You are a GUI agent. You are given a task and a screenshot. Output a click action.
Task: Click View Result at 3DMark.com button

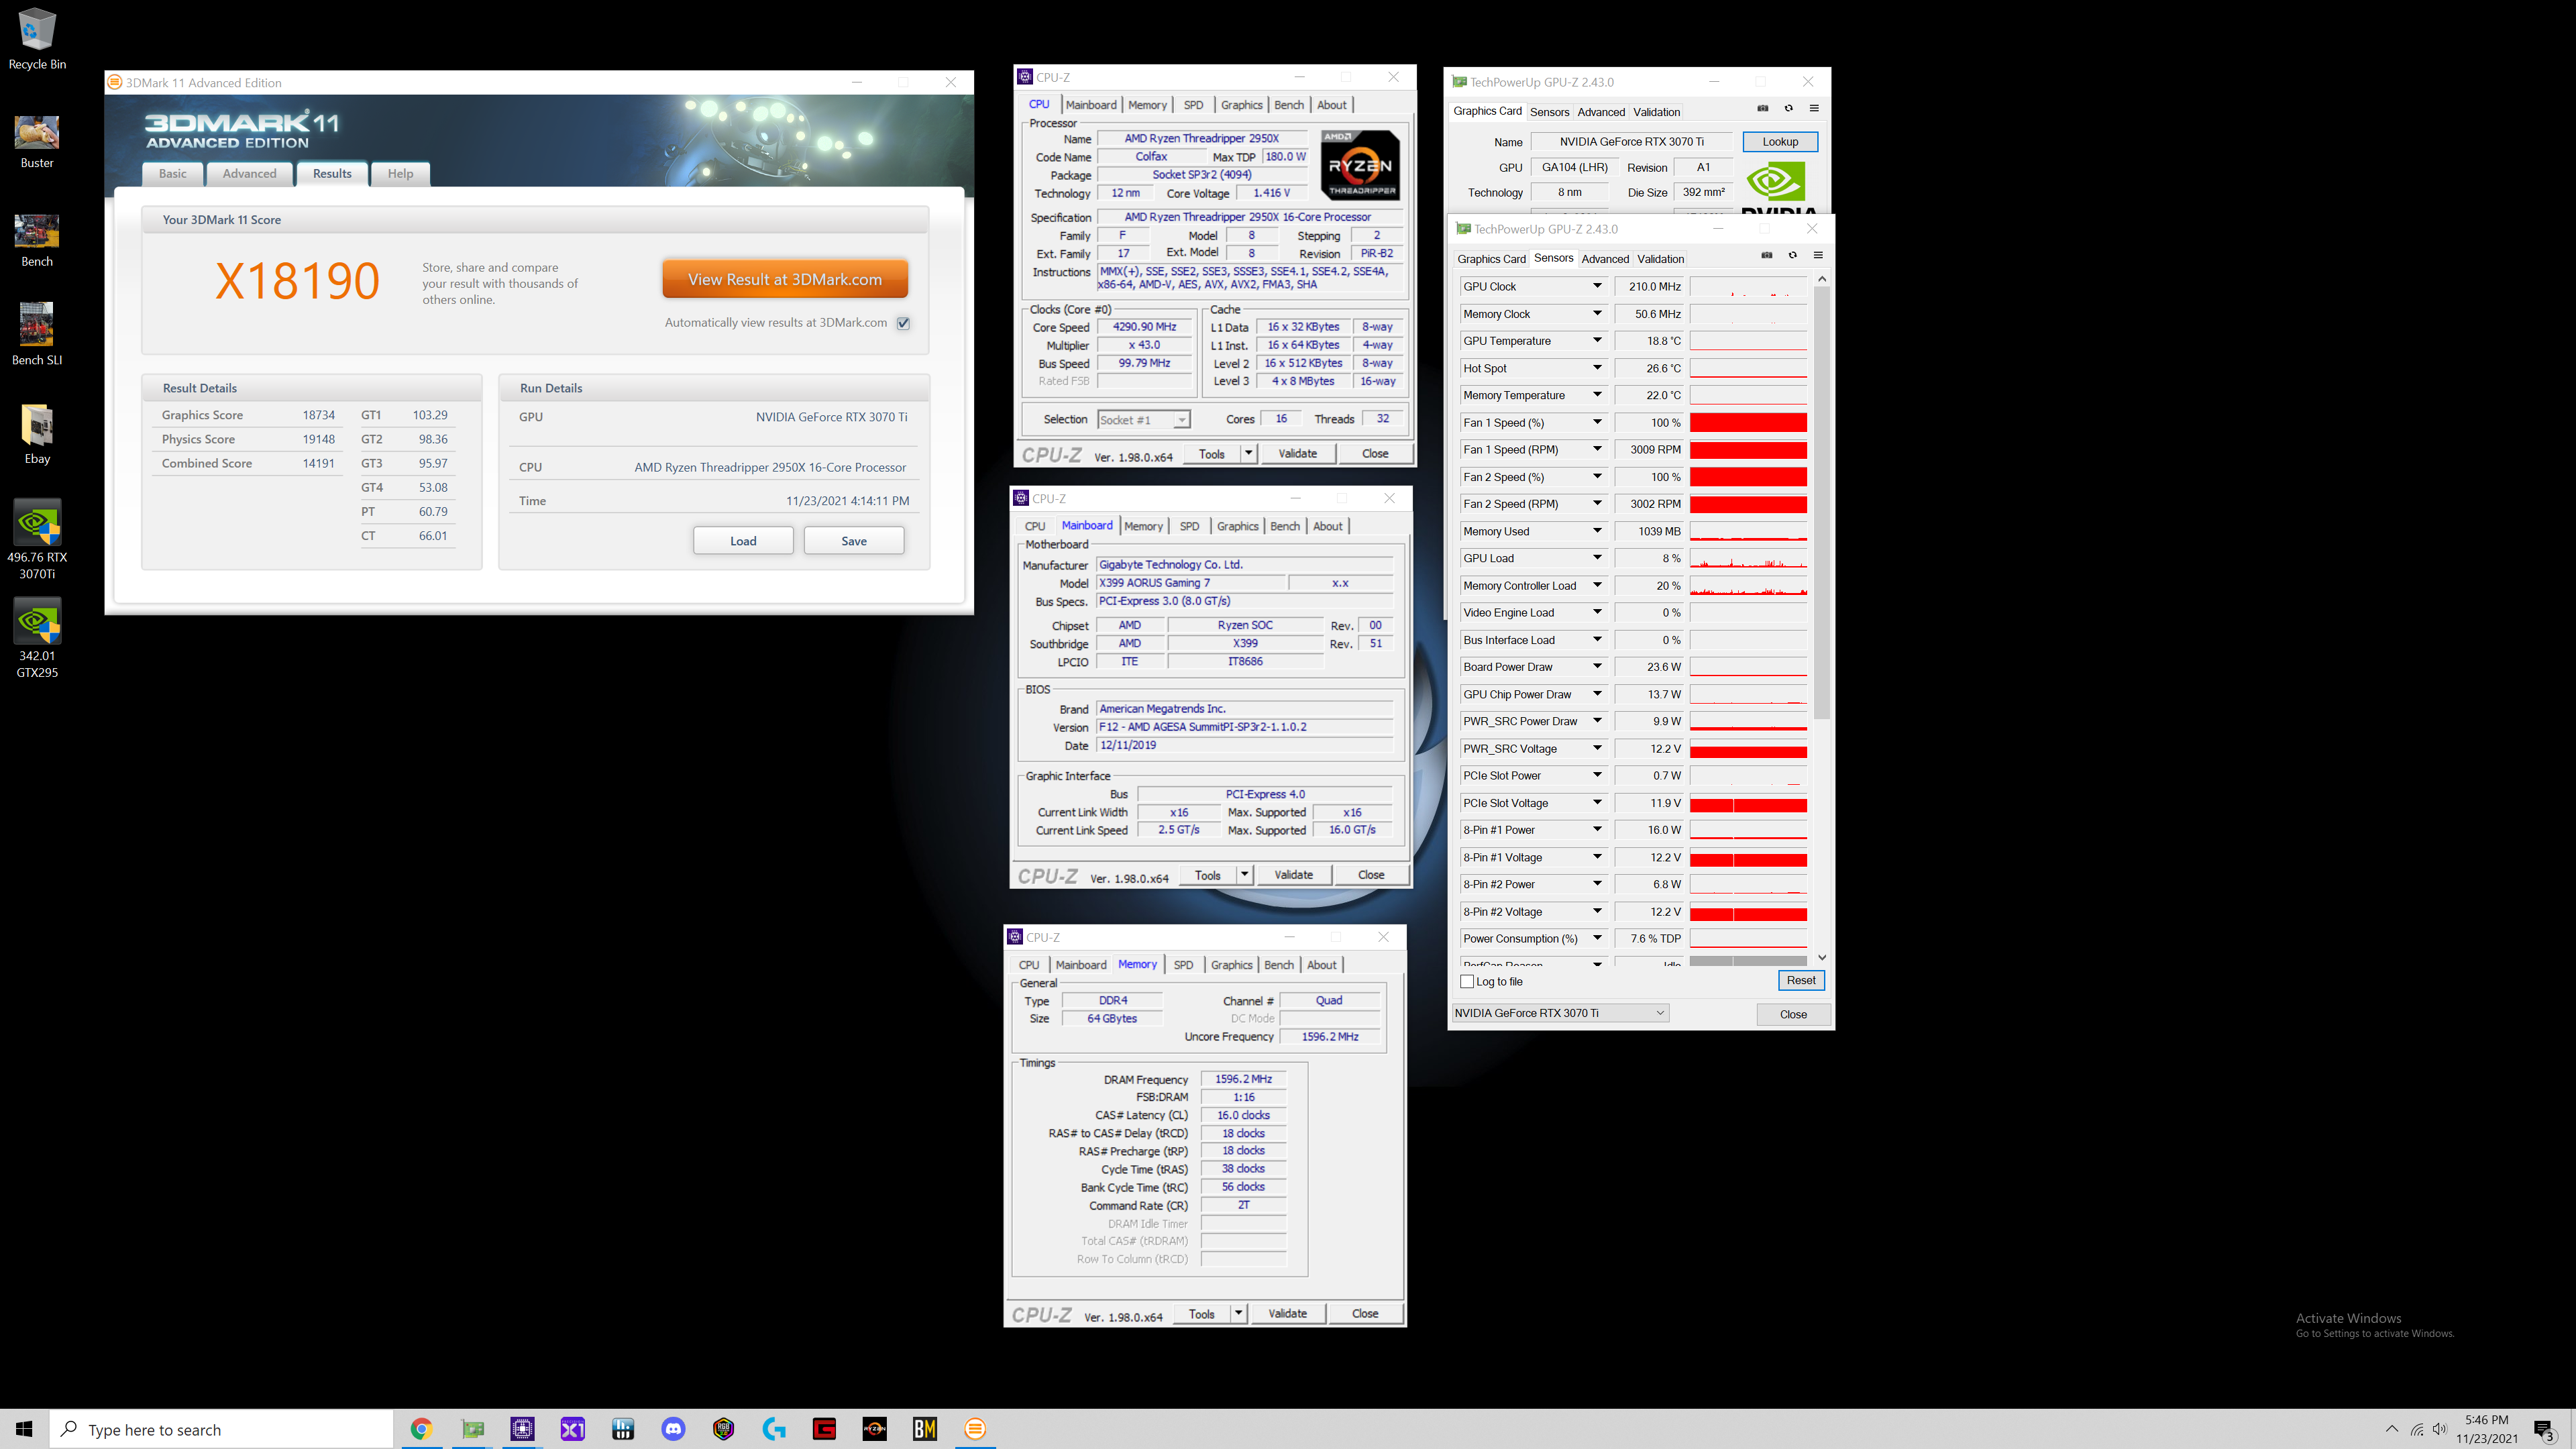coord(785,280)
